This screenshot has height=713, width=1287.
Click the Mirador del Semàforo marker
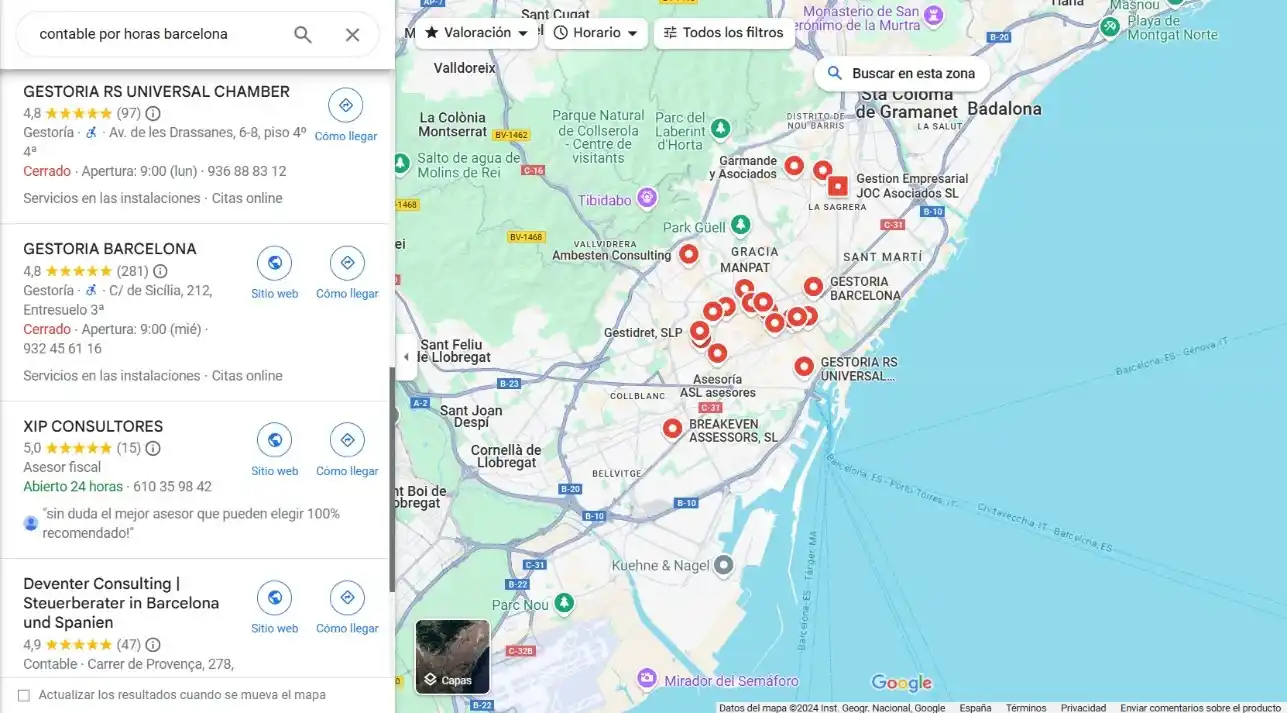click(x=647, y=680)
